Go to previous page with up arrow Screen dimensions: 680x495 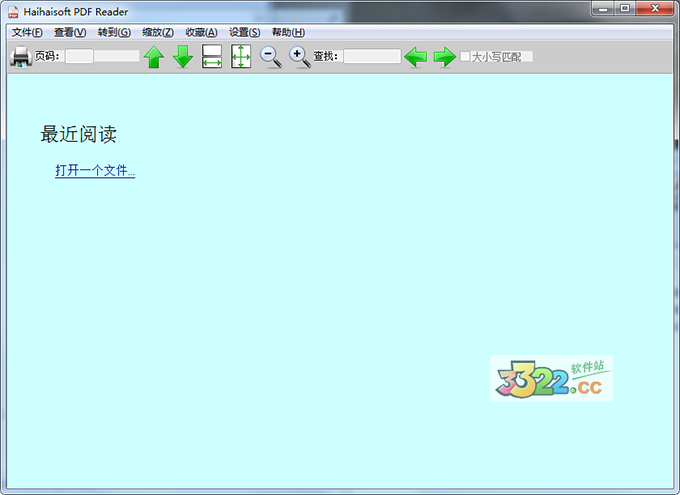tap(154, 57)
